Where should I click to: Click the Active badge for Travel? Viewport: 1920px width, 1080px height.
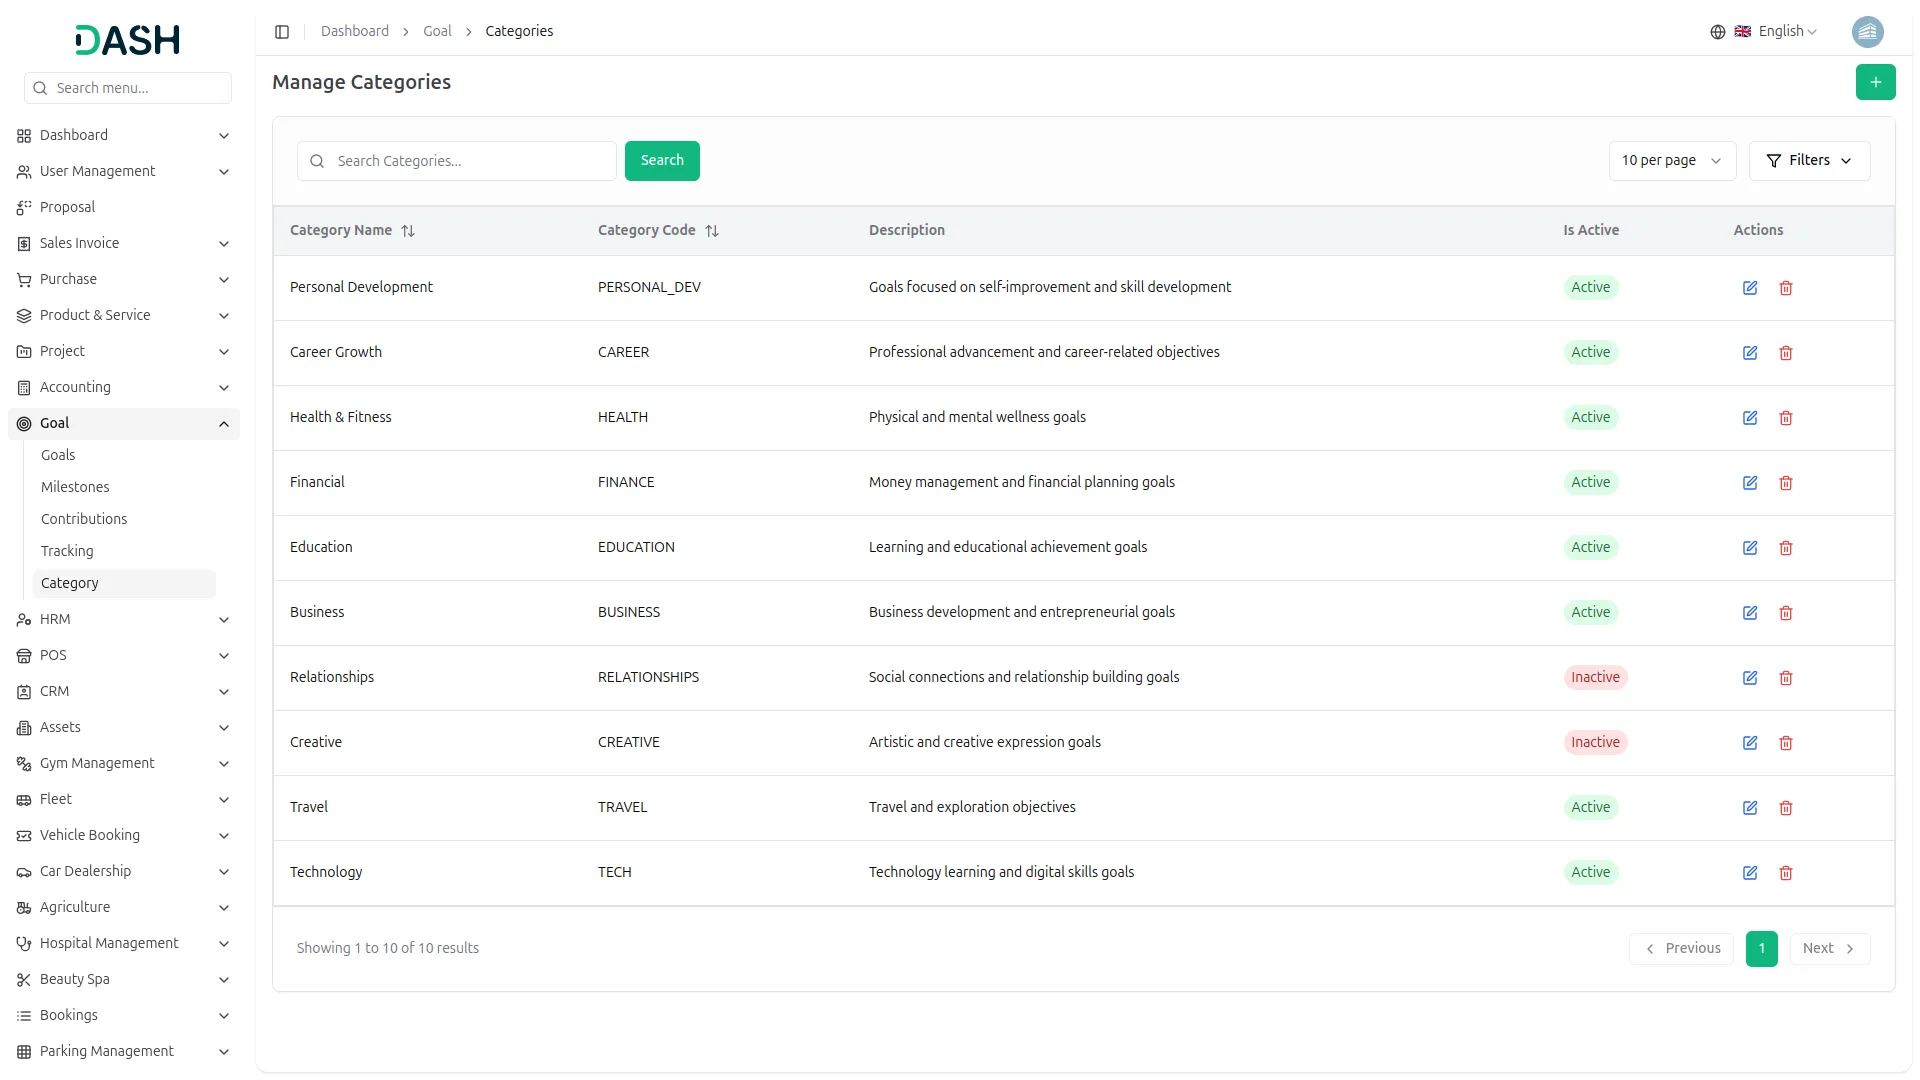[x=1590, y=807]
